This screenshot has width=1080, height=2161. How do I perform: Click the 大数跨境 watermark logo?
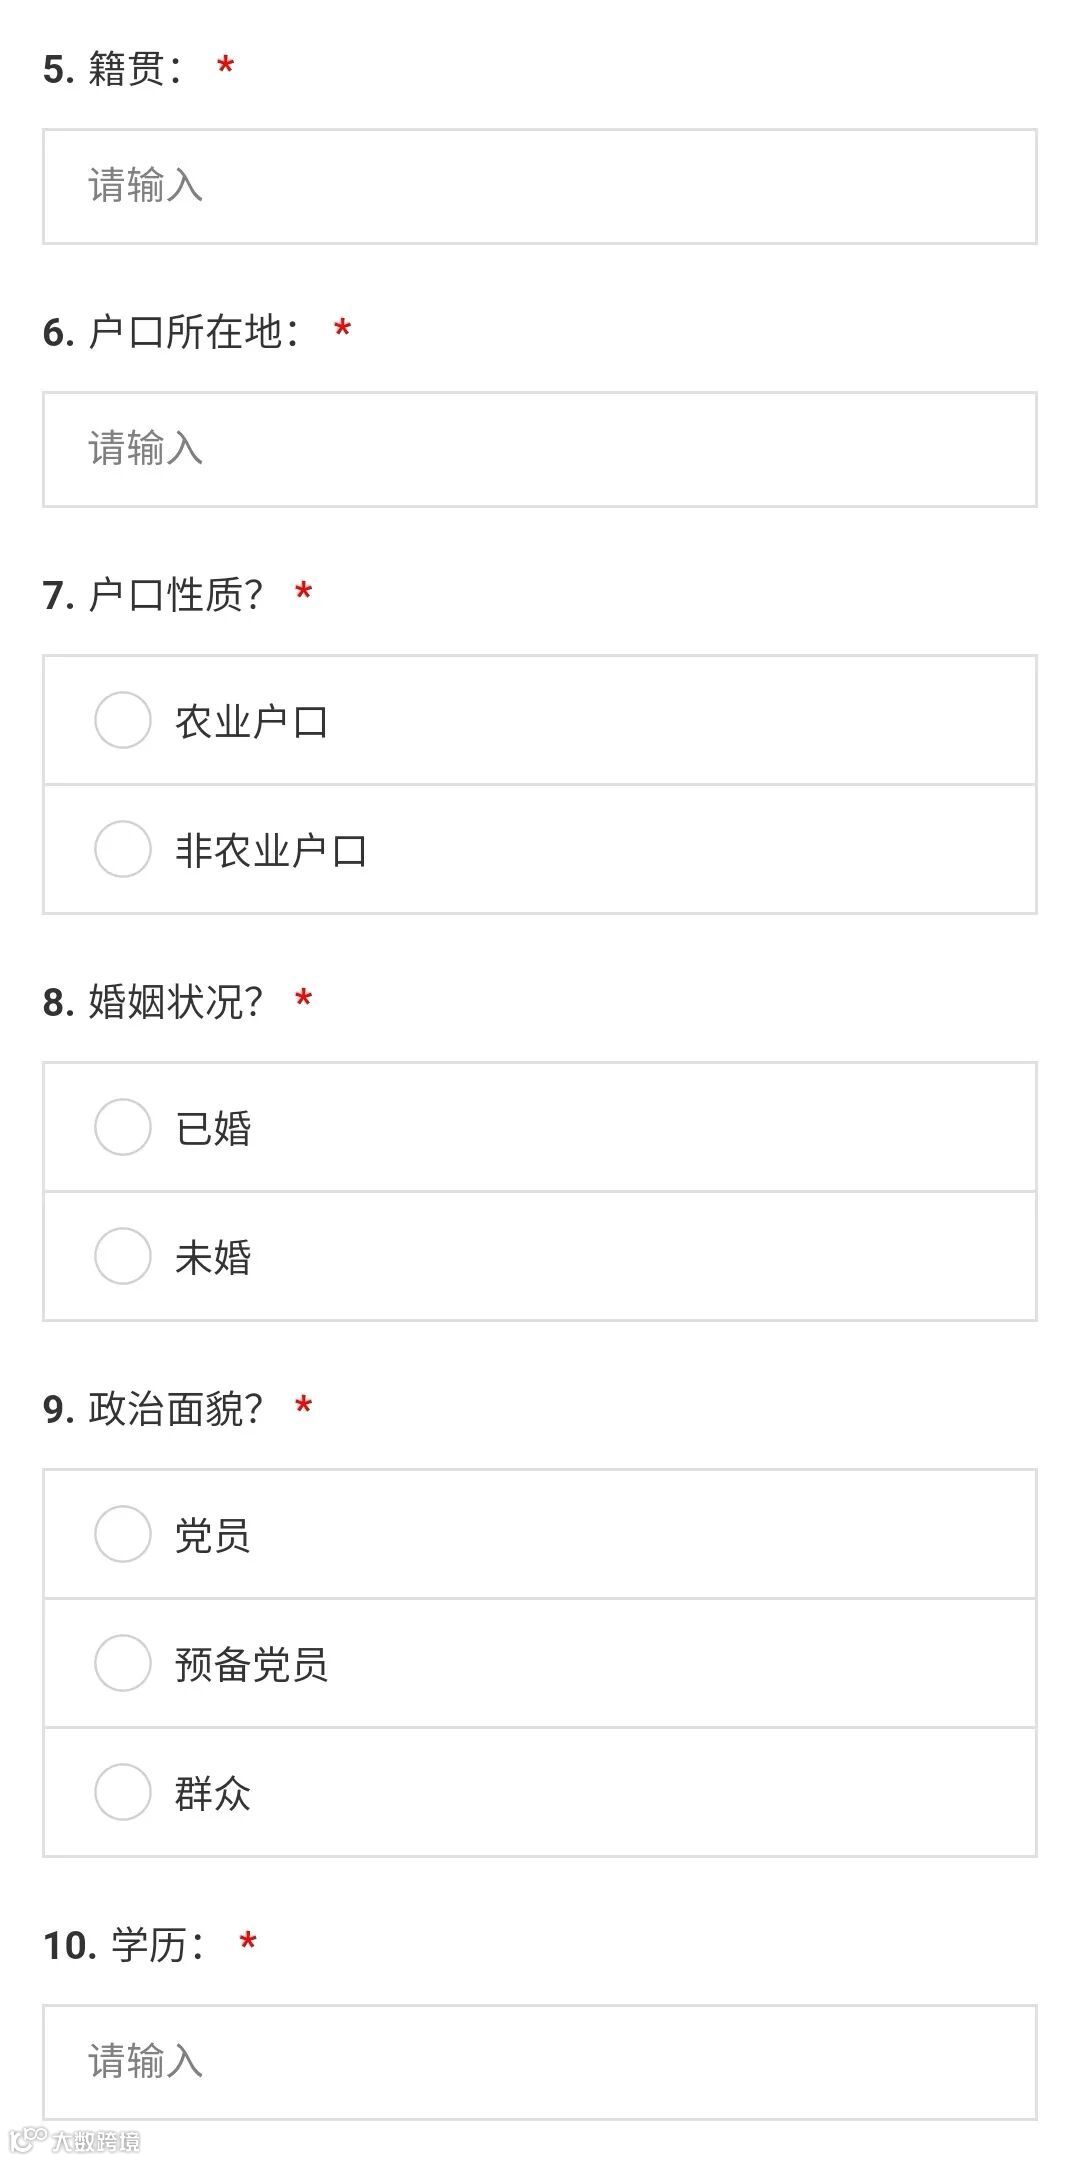click(x=76, y=2140)
